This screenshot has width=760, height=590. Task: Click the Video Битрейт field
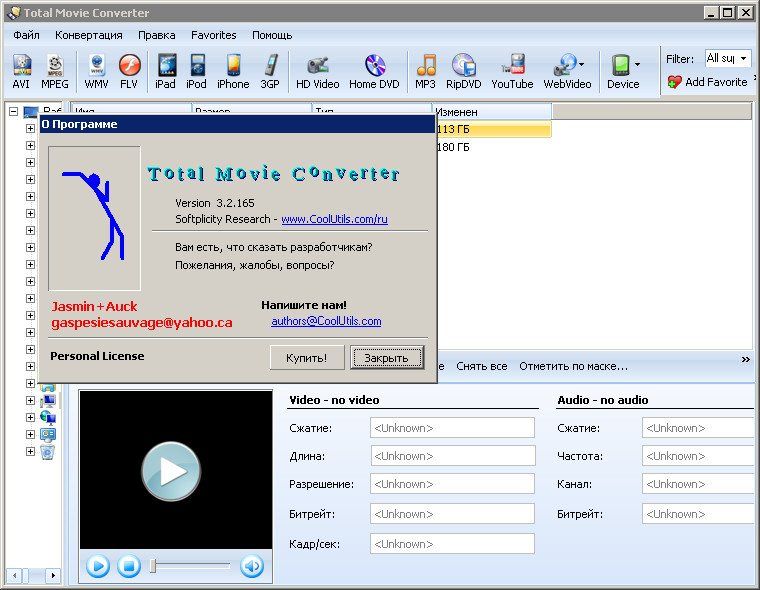pos(452,514)
